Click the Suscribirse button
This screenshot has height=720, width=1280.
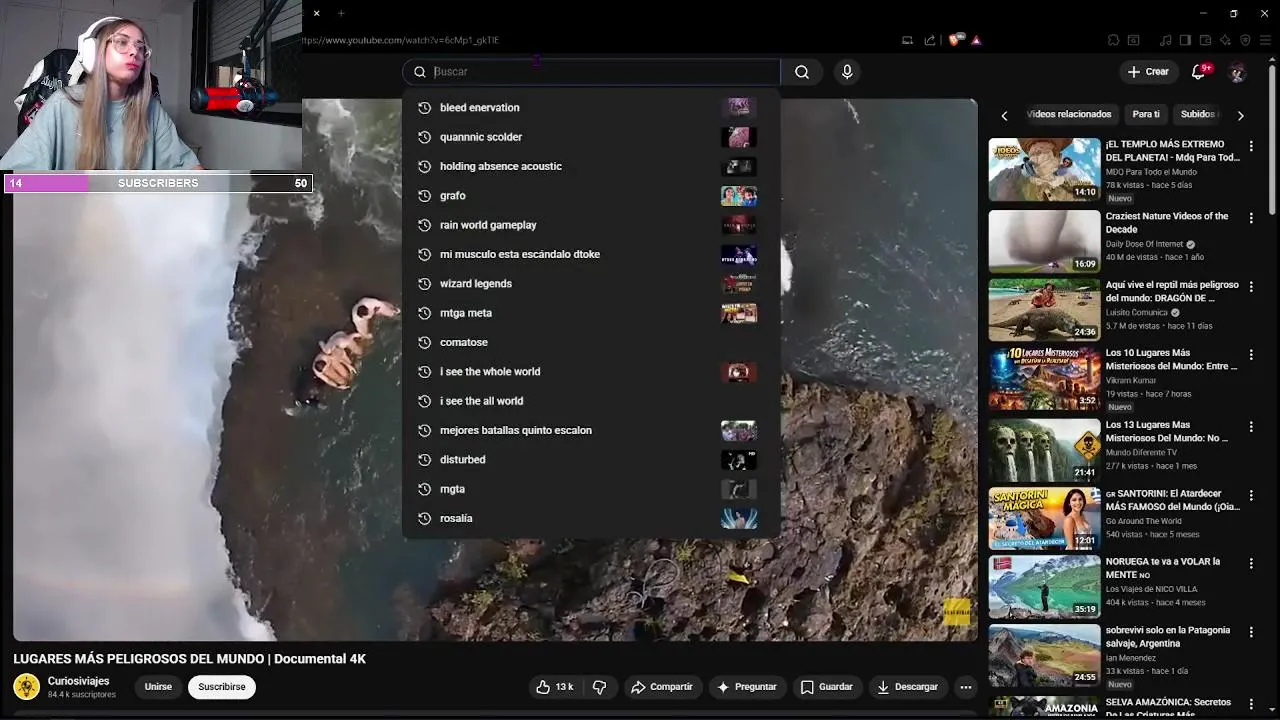pyautogui.click(x=222, y=687)
